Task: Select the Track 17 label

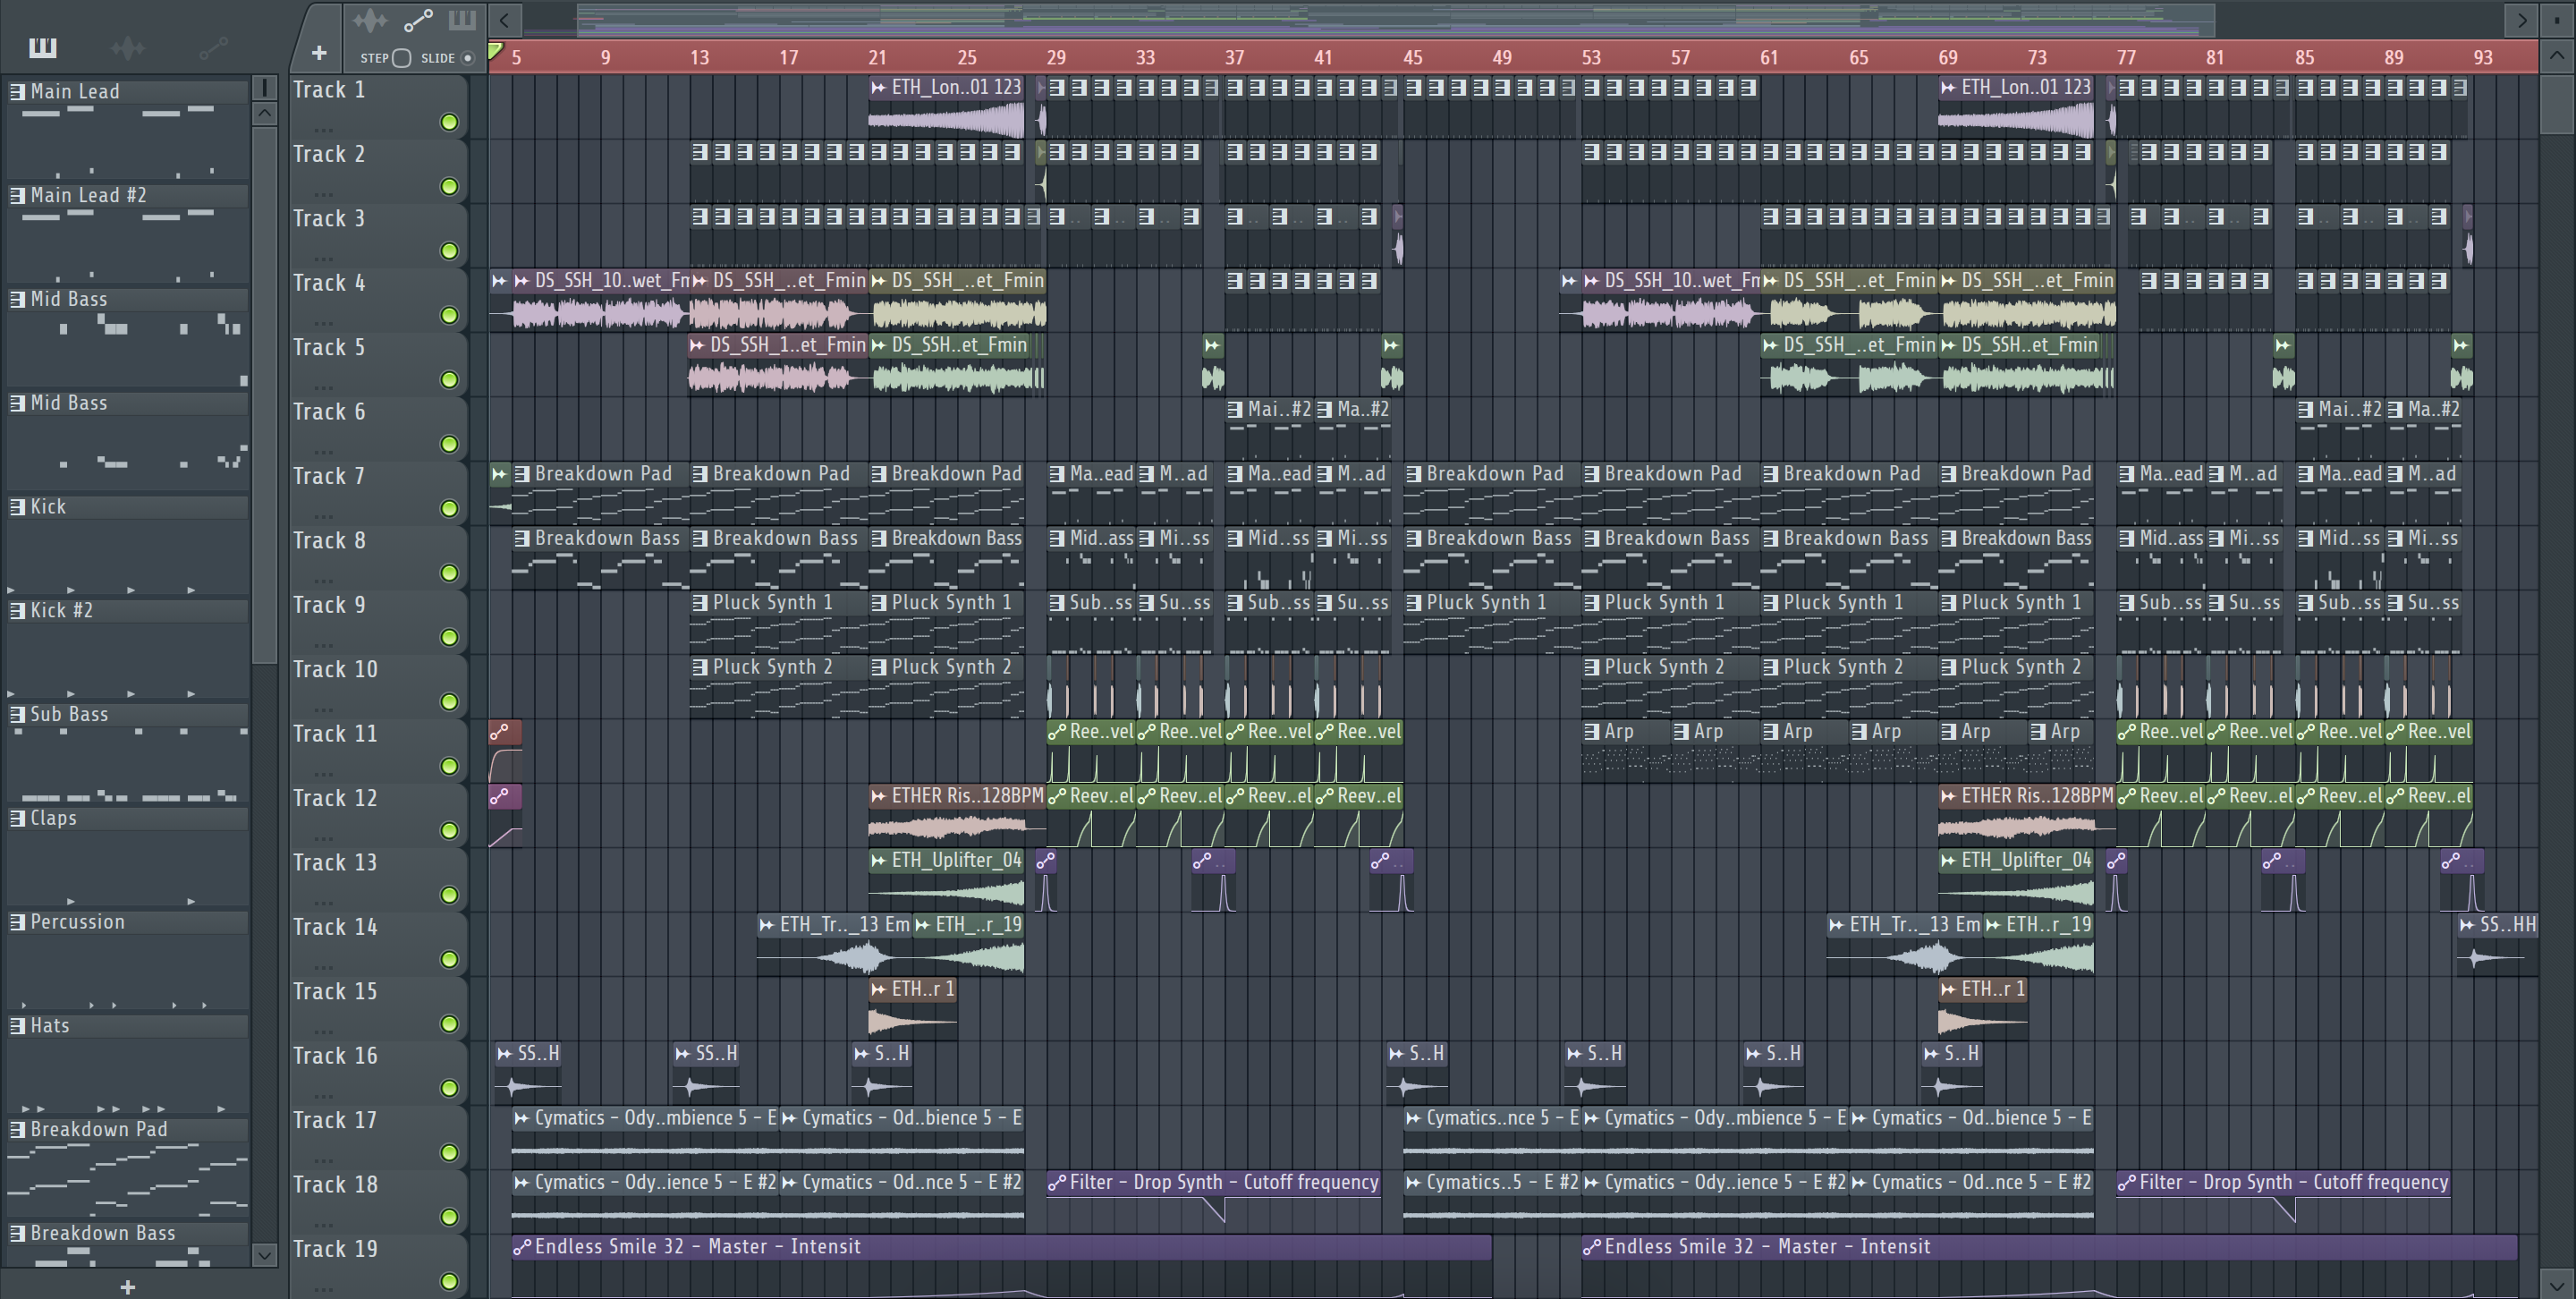Action: coord(335,1120)
